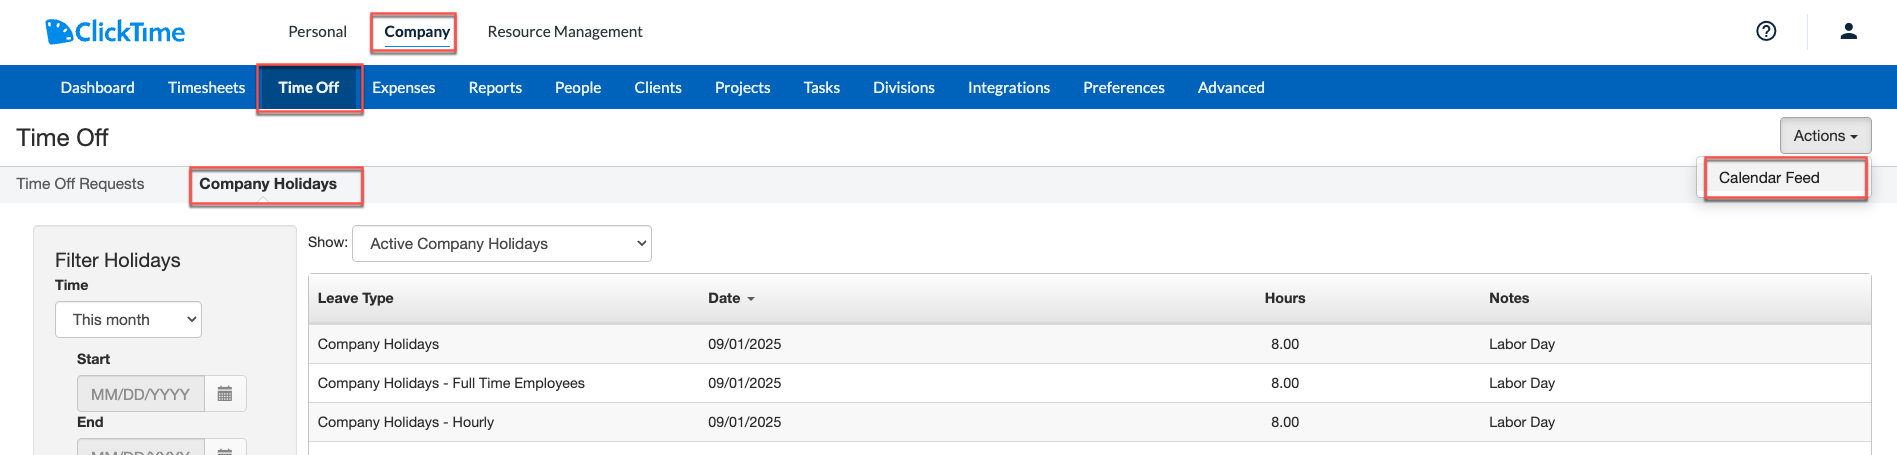Open the Show Active Company Holidays dropdown
The height and width of the screenshot is (455, 1897).
(502, 244)
